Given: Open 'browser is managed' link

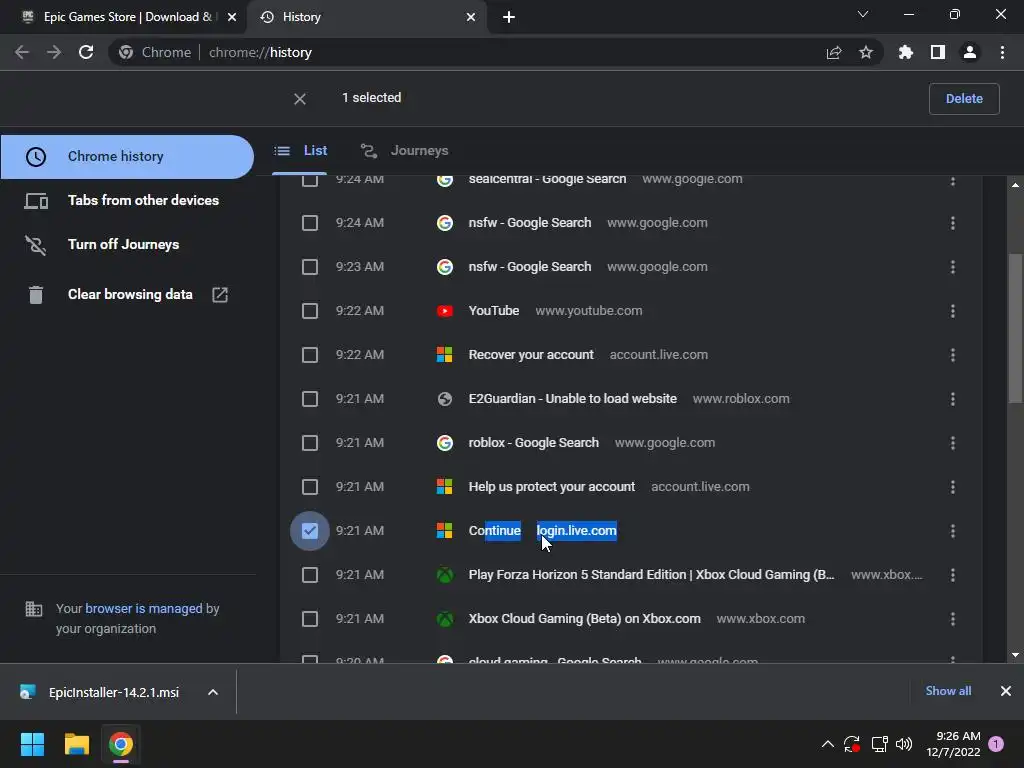Looking at the screenshot, I should 144,609.
